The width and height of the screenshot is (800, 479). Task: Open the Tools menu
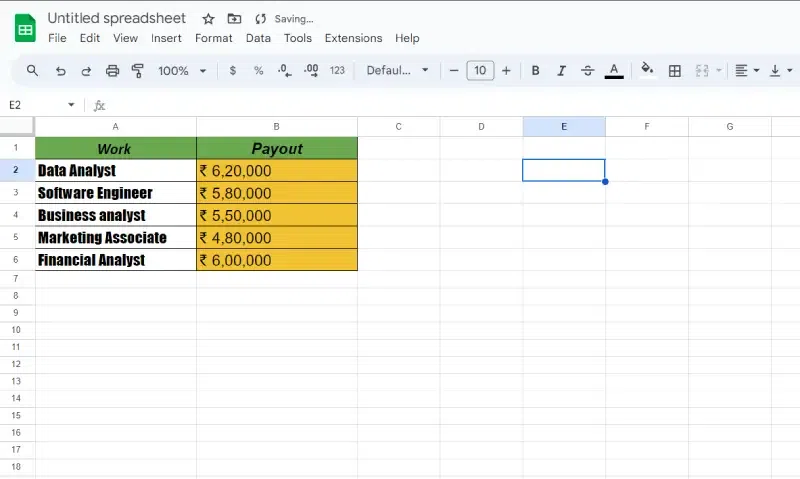298,38
